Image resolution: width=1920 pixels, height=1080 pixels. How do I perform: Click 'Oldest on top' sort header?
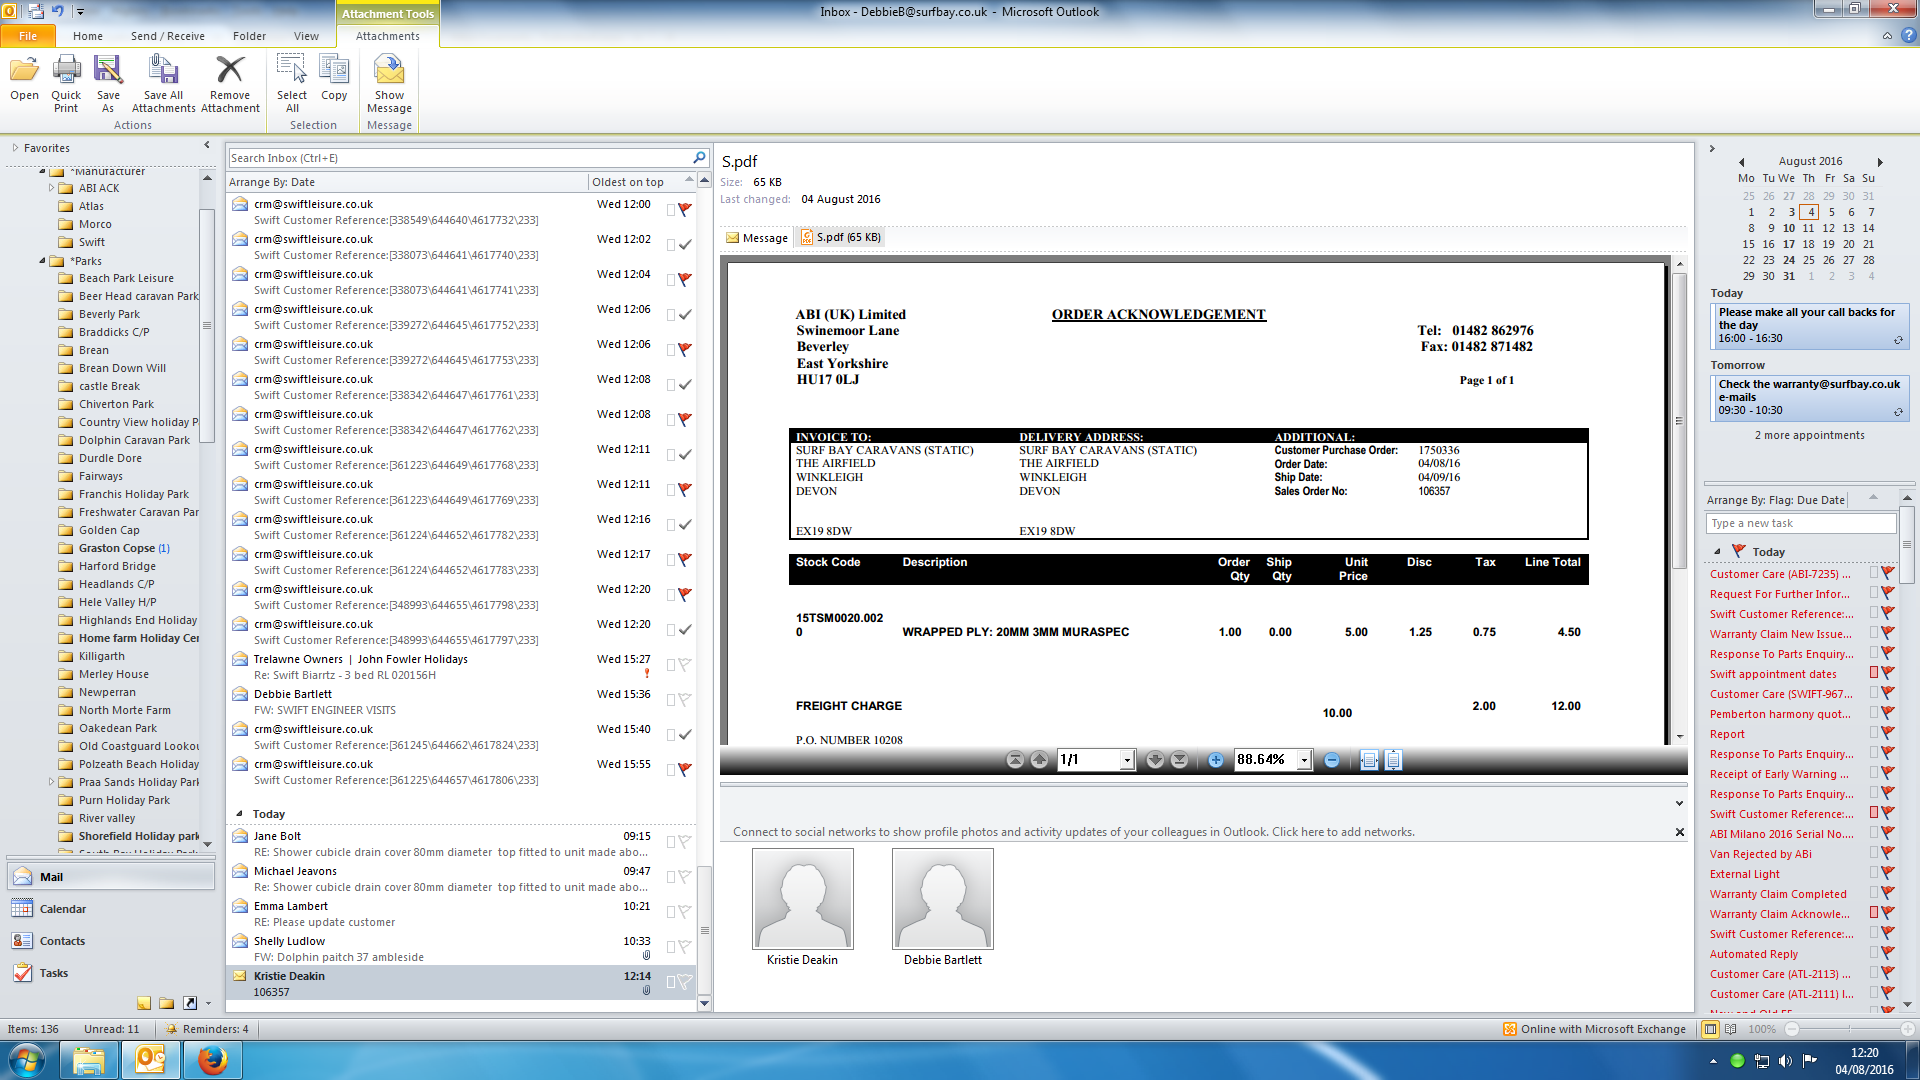[627, 182]
